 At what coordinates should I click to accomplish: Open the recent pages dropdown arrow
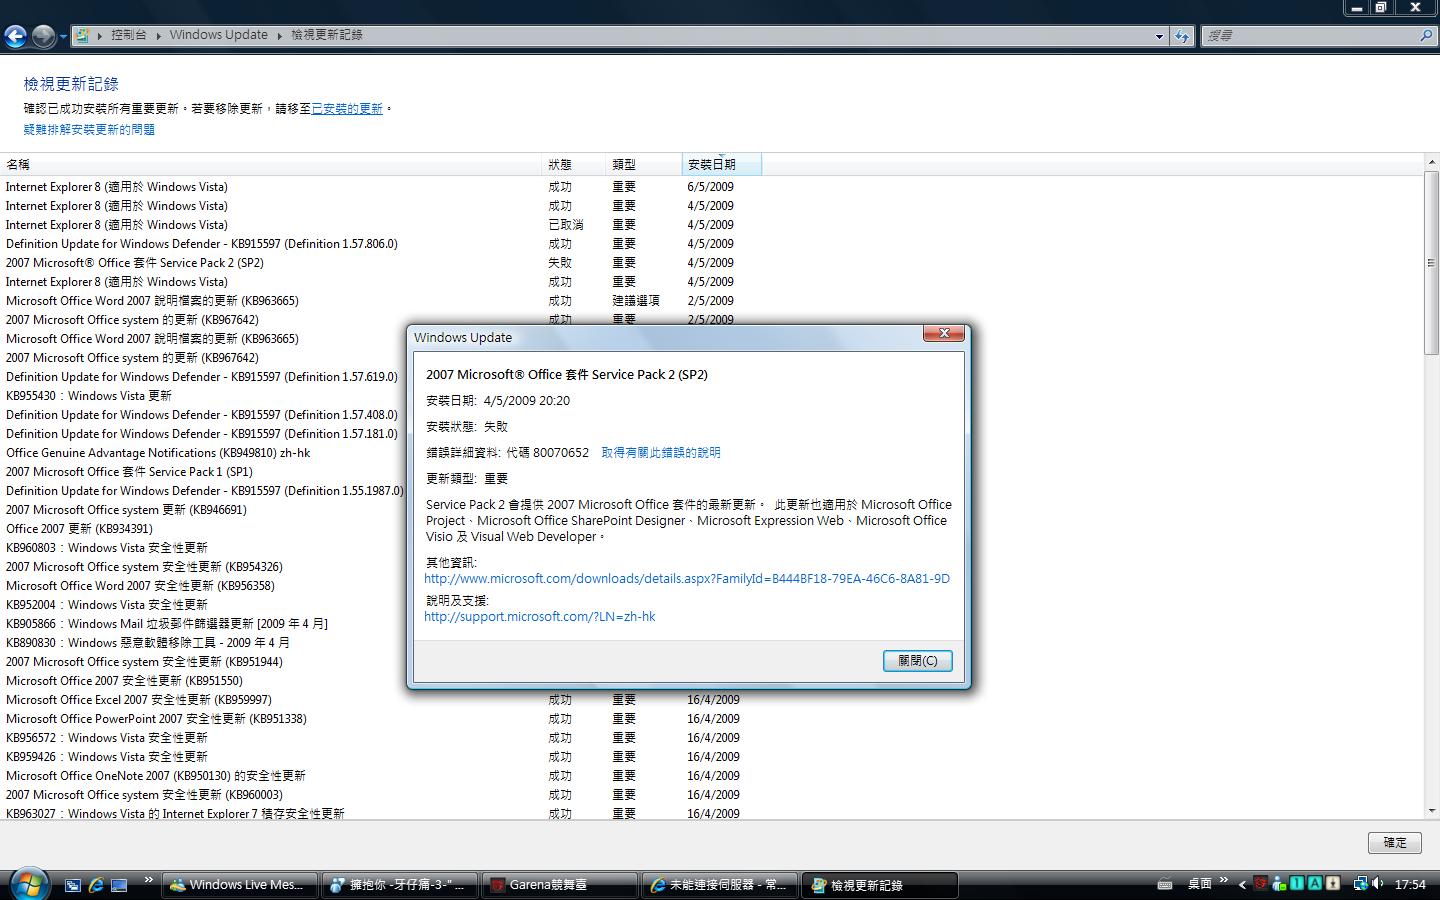[x=63, y=37]
